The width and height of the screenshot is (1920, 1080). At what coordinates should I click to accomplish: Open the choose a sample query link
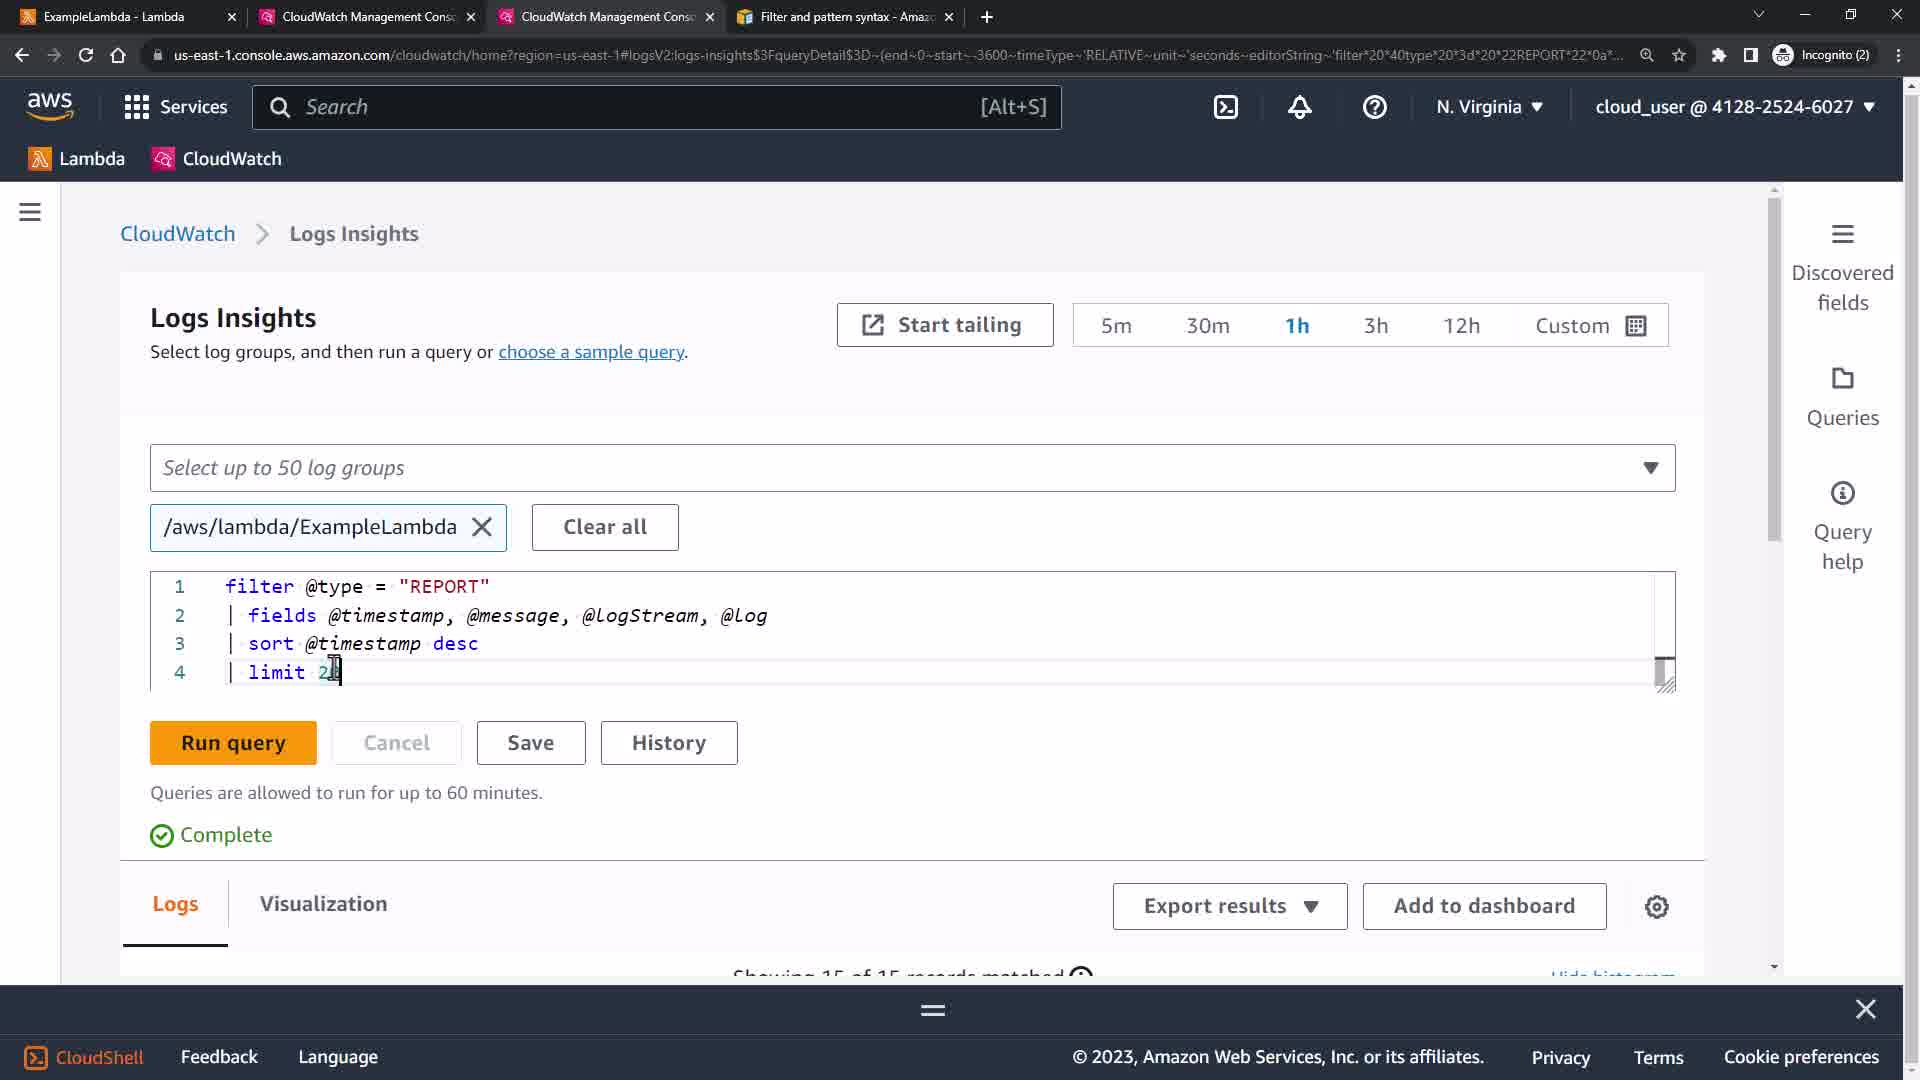[591, 352]
